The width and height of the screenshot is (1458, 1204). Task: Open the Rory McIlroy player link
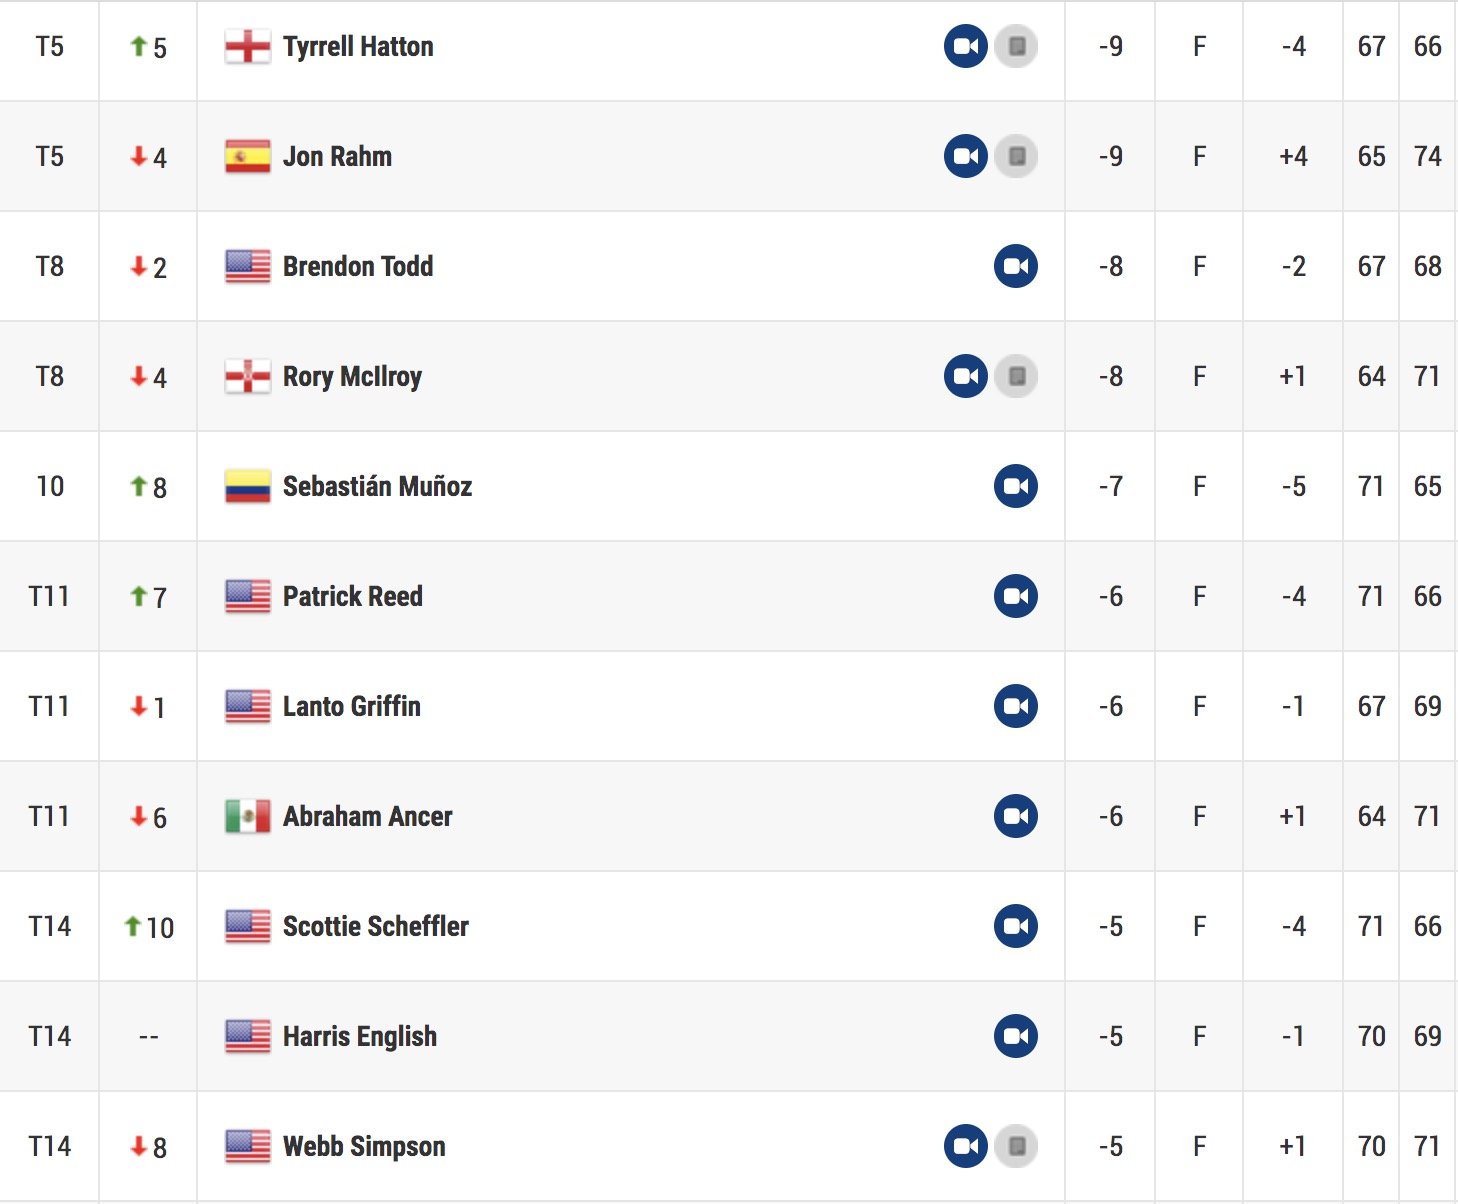coord(352,377)
